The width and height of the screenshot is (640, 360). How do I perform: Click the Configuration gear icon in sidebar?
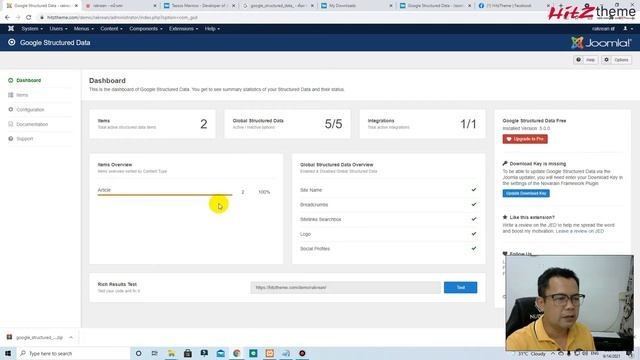tap(11, 109)
